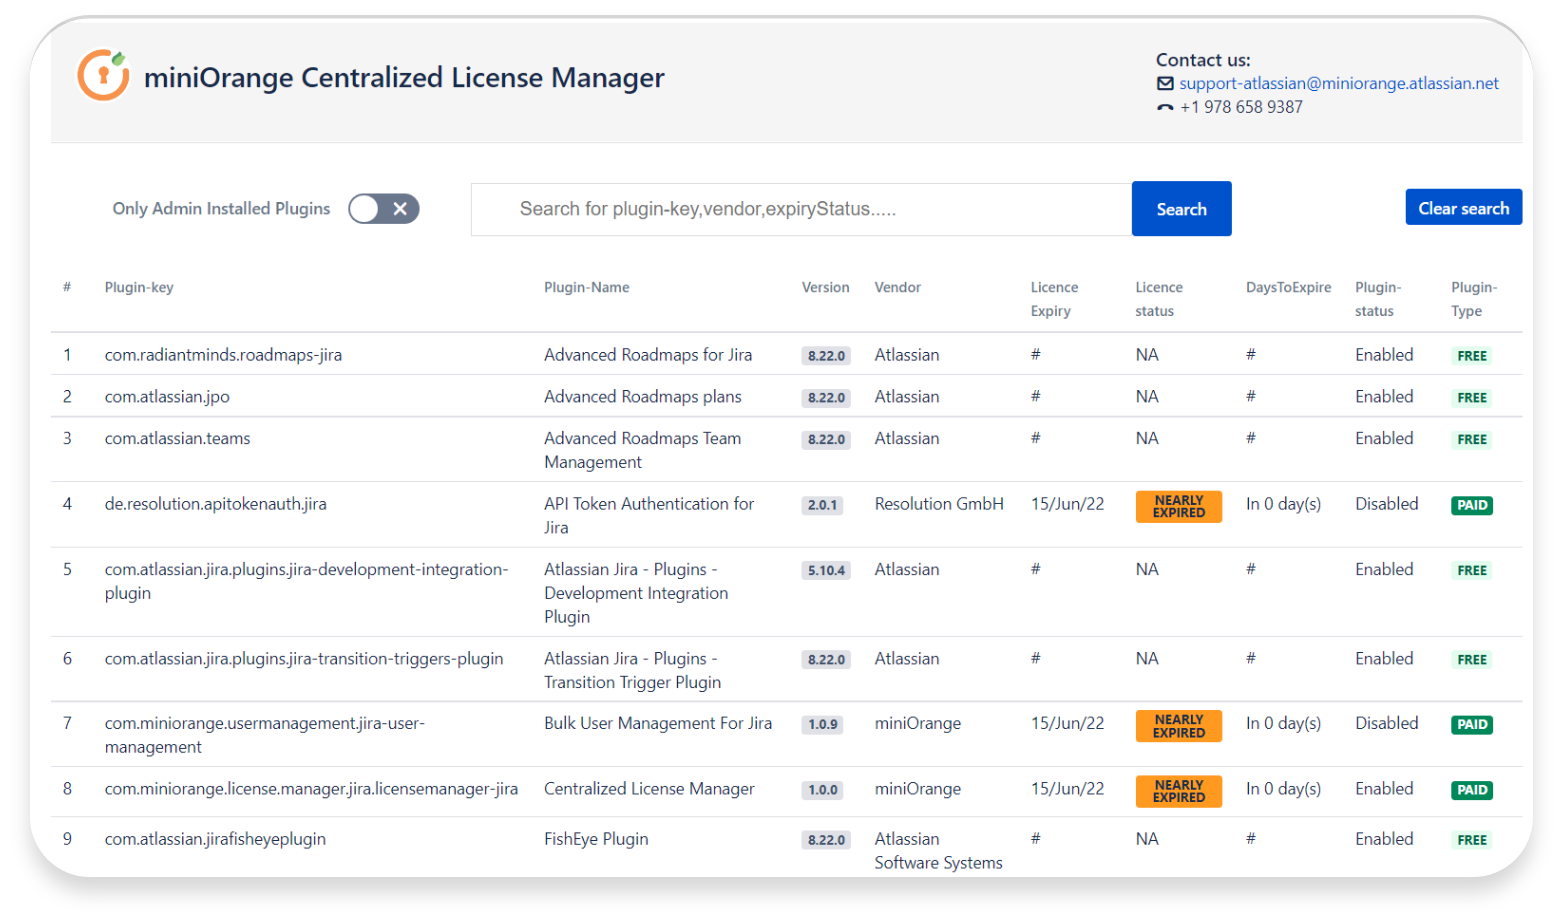Click the phone icon beside the number
This screenshot has width=1563, height=922.
pos(1165,108)
